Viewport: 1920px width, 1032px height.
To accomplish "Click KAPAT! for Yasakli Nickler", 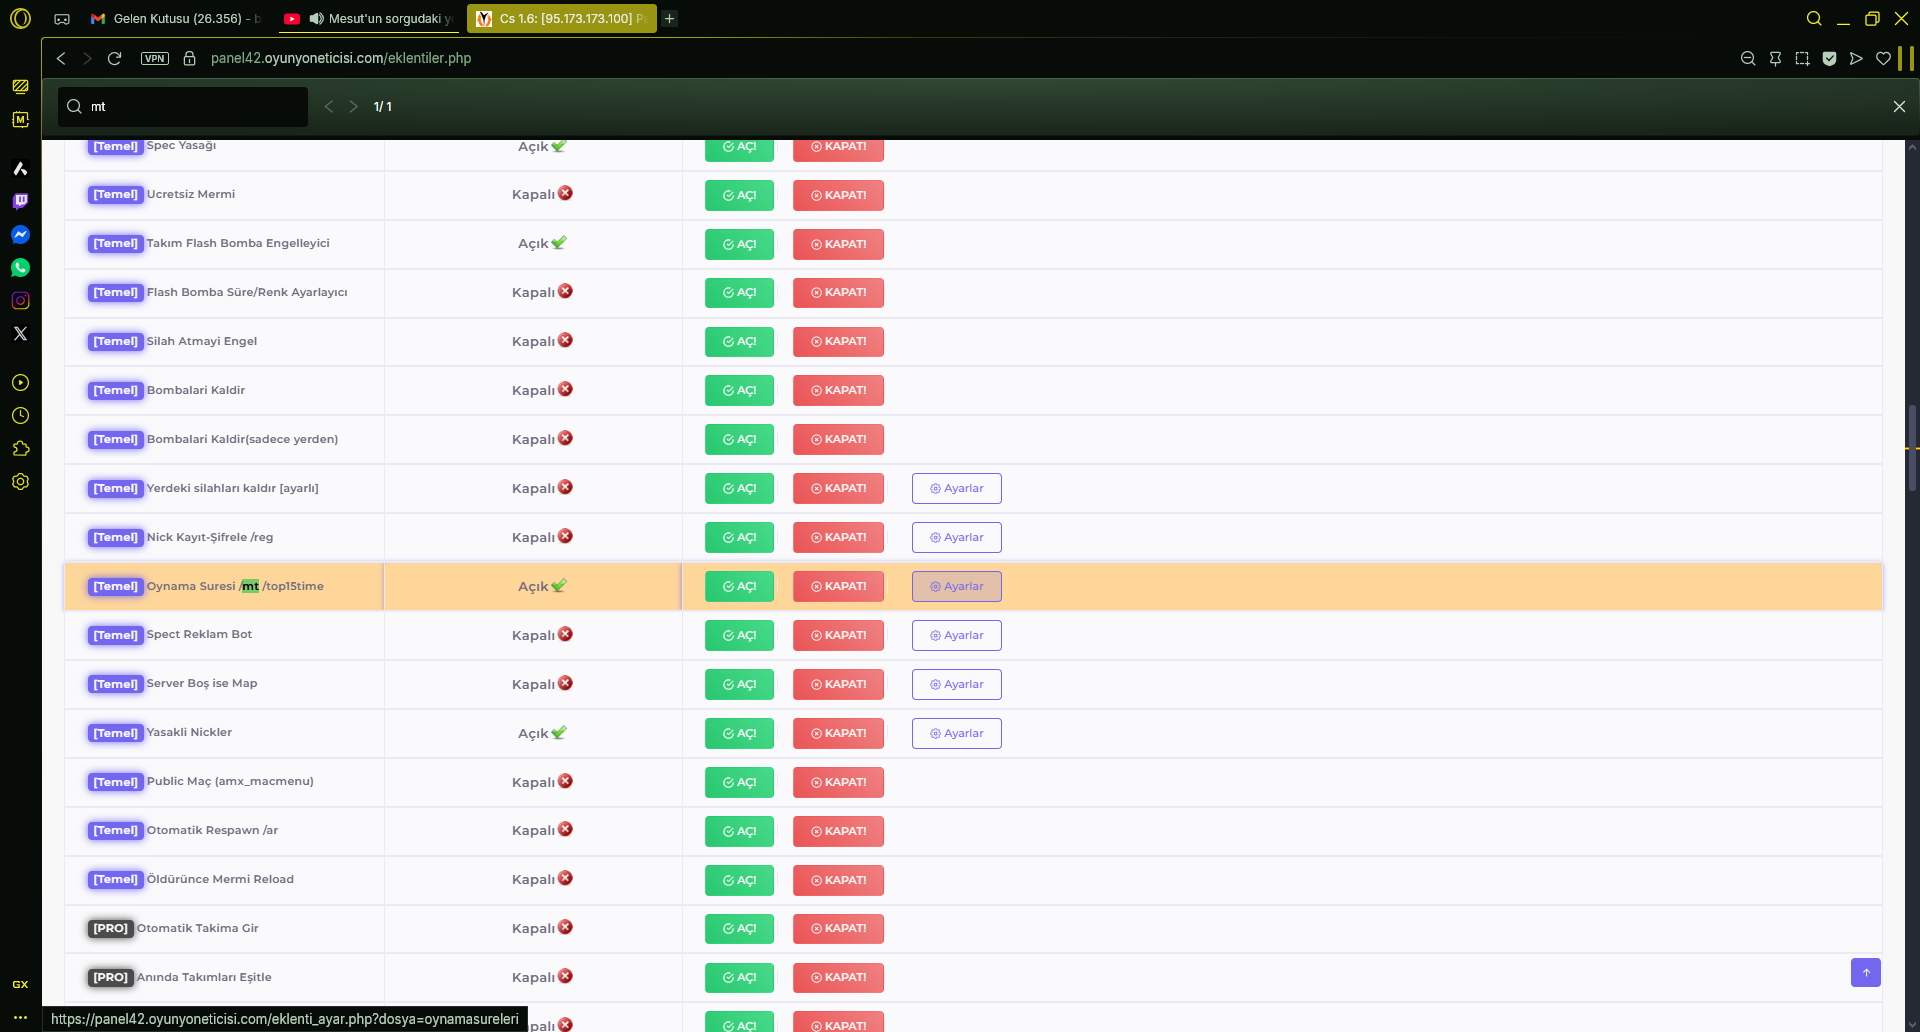I will coord(838,733).
